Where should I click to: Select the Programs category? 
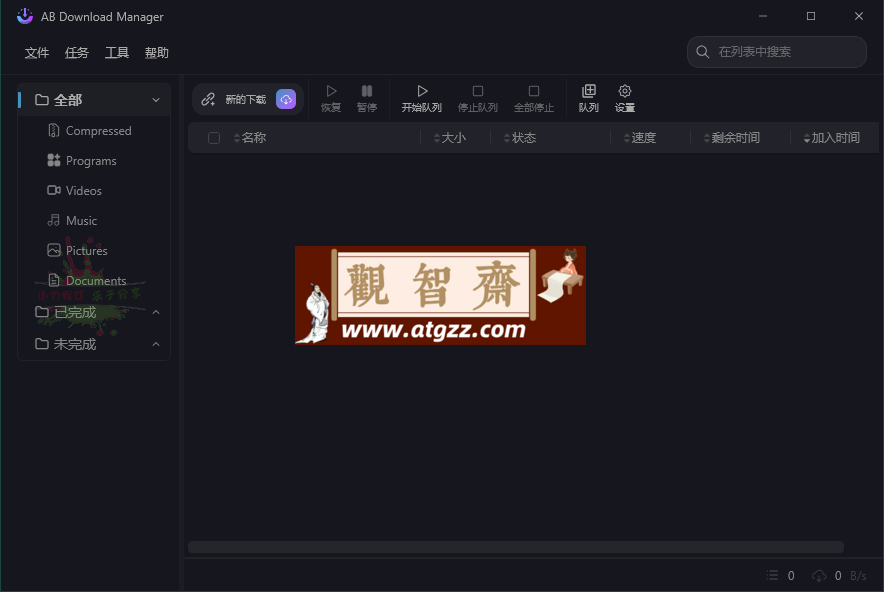click(x=94, y=161)
